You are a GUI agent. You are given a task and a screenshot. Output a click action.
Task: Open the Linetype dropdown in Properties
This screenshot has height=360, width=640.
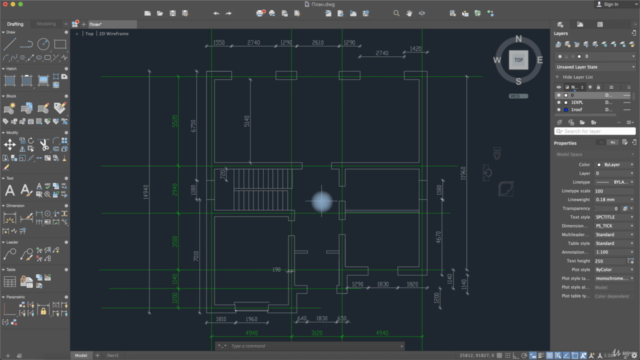[x=615, y=182]
